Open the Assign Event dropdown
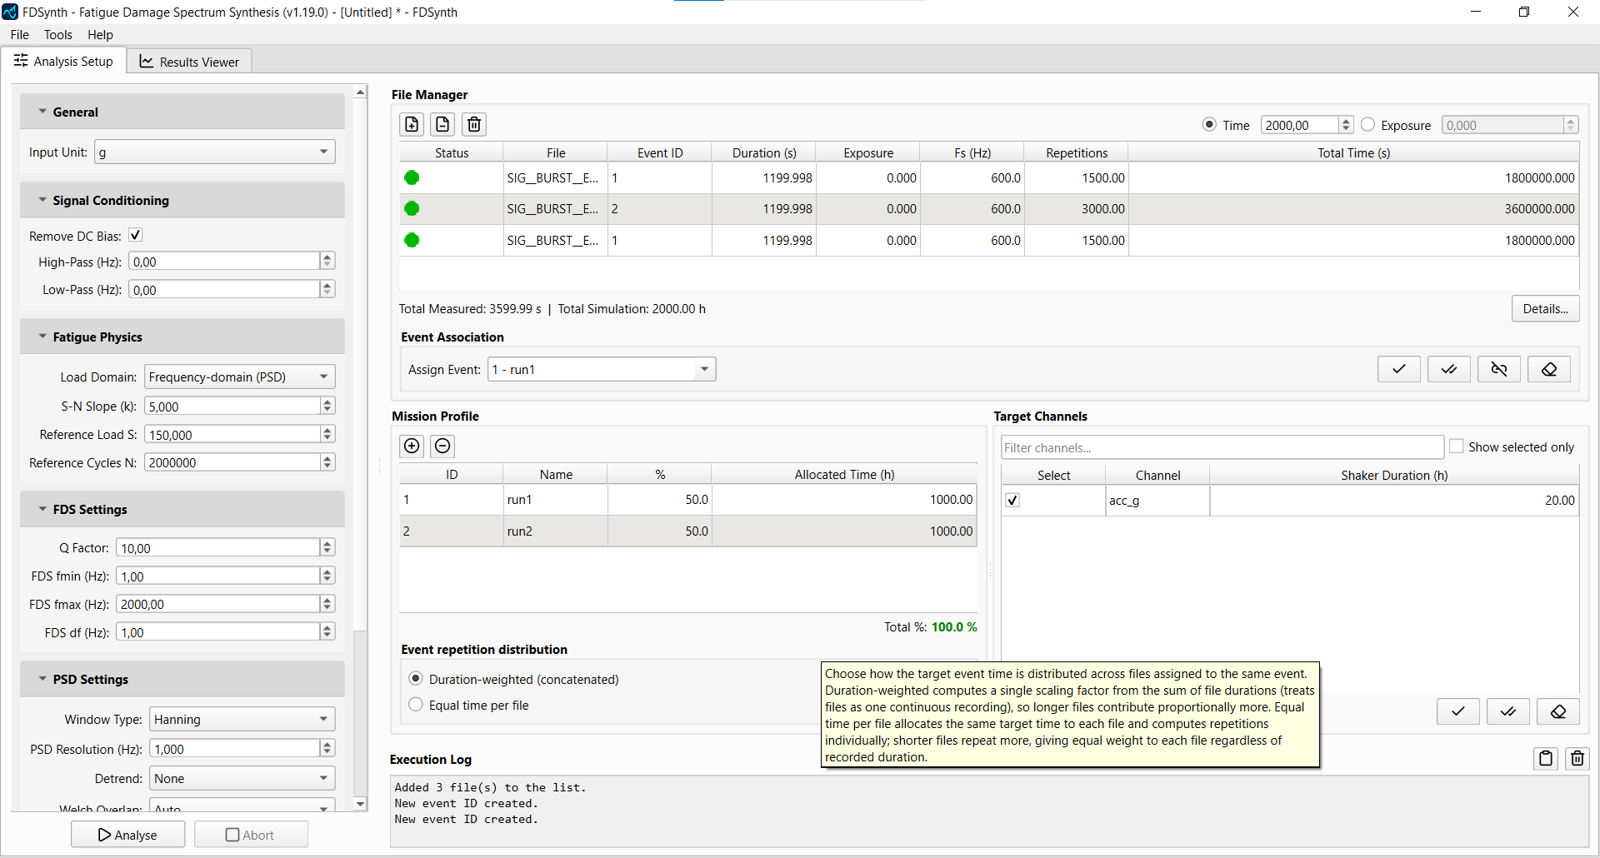 point(601,369)
